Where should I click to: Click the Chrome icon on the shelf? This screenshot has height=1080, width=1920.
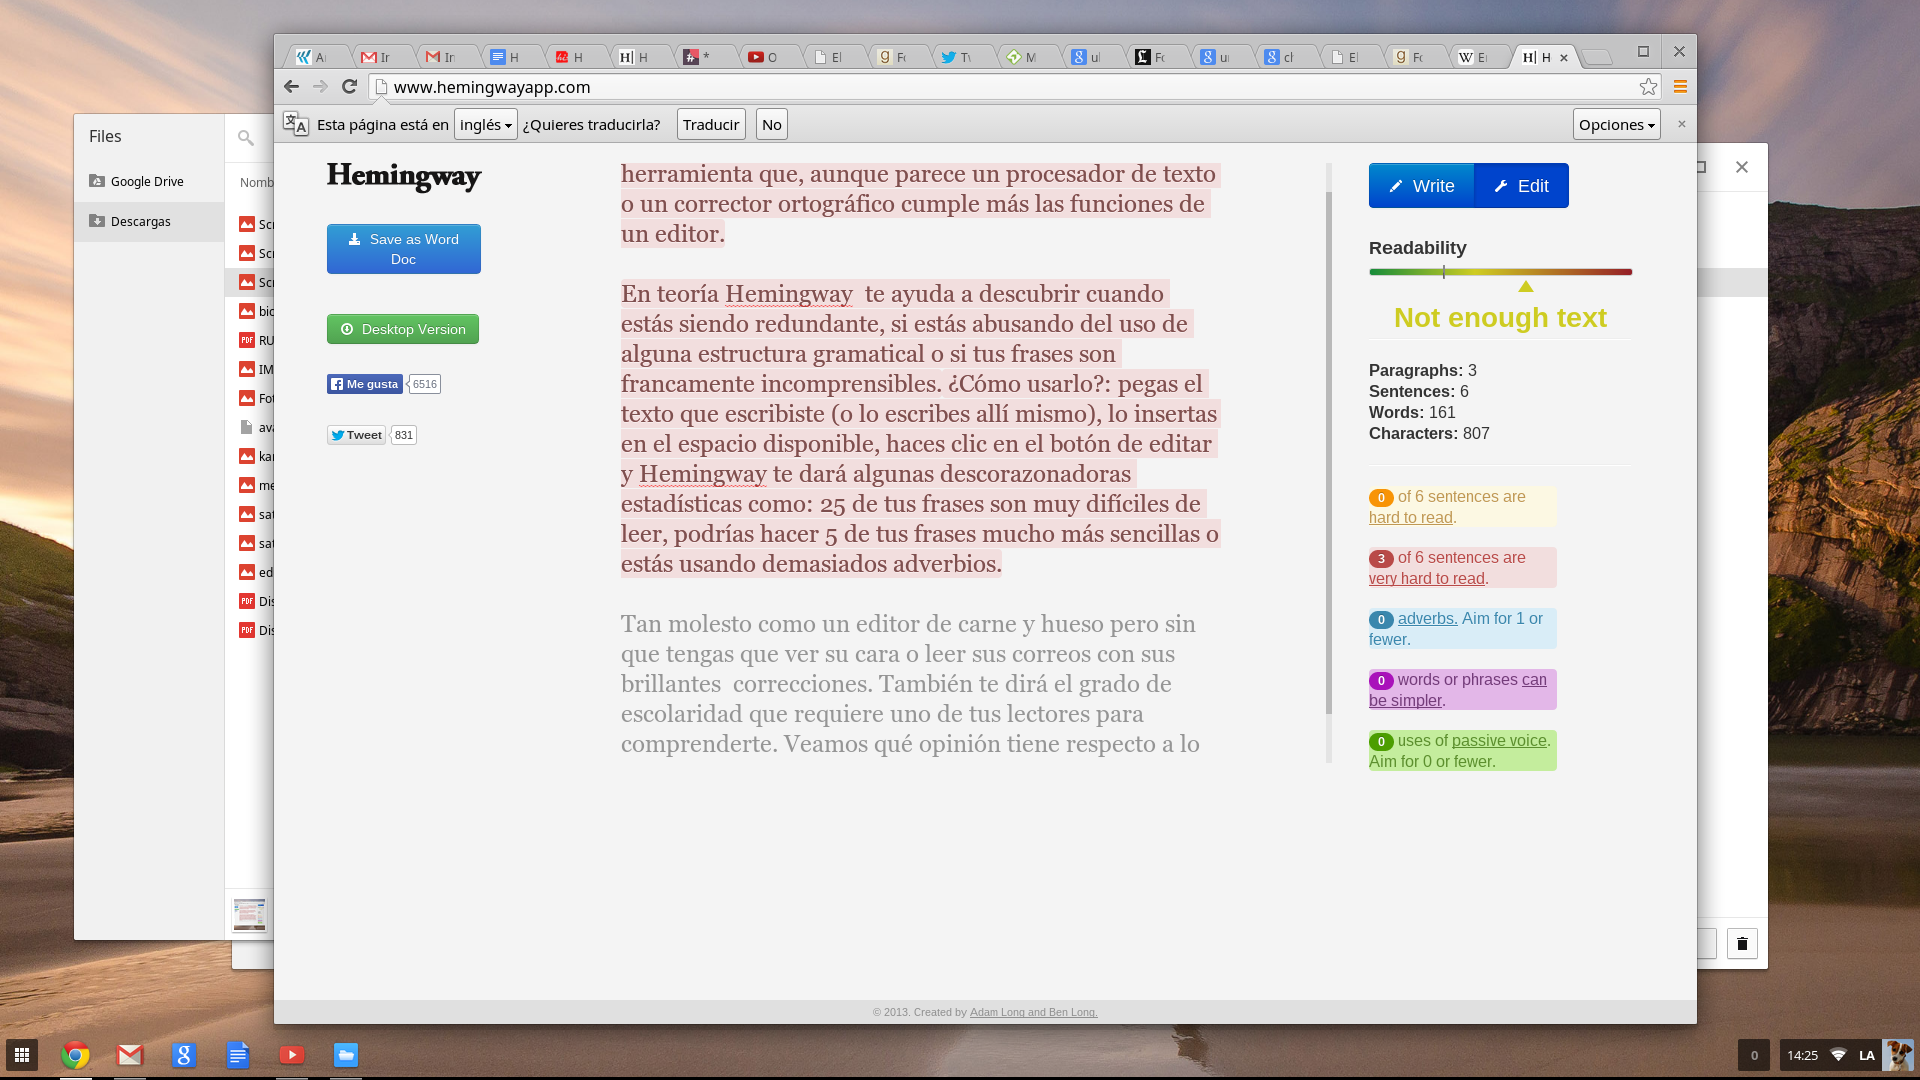[75, 1055]
